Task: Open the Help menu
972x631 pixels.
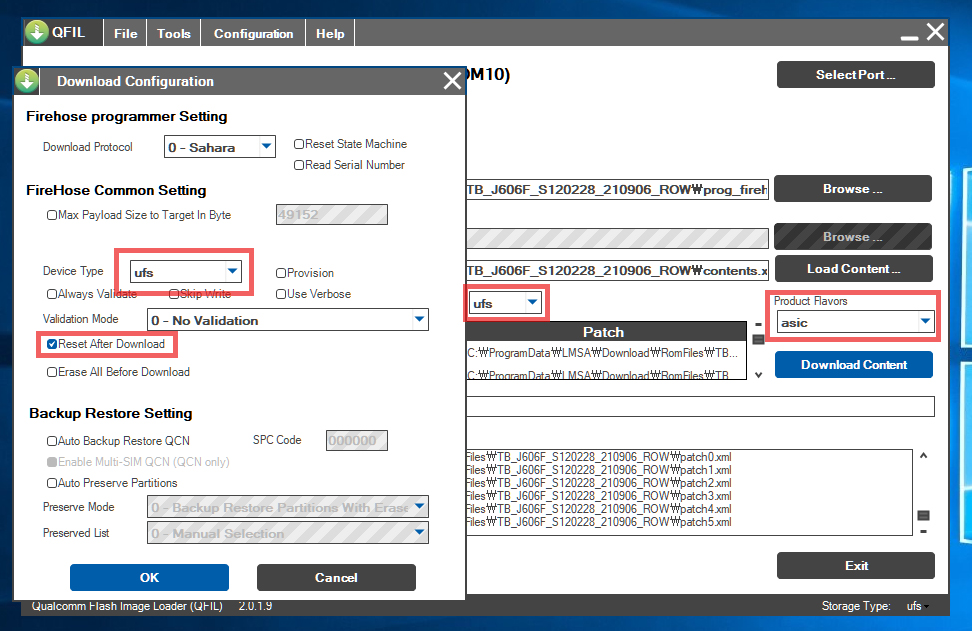Action: pyautogui.click(x=330, y=33)
